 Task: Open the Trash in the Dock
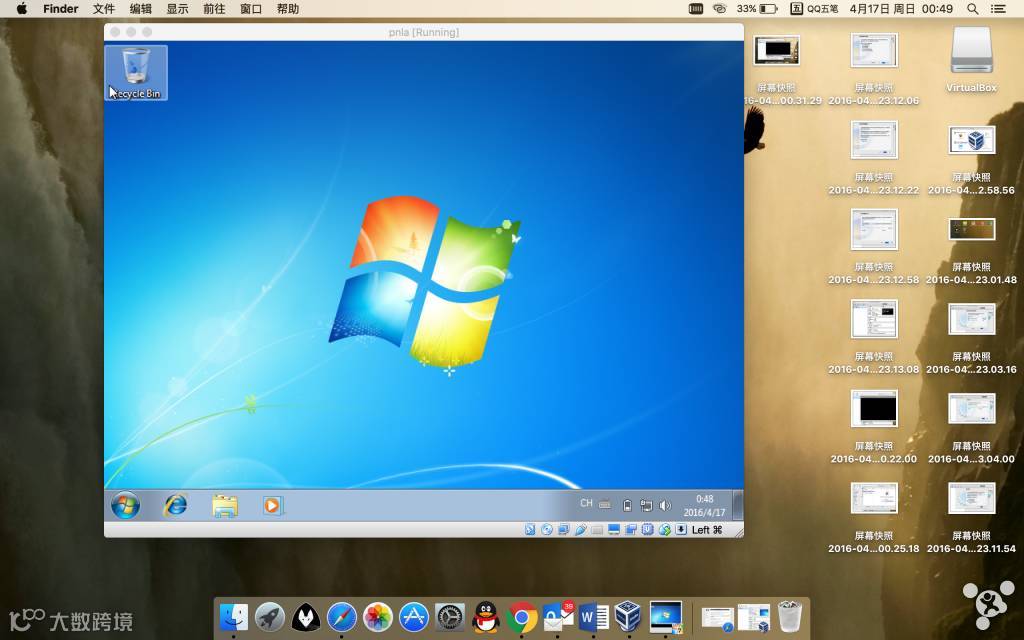[790, 616]
